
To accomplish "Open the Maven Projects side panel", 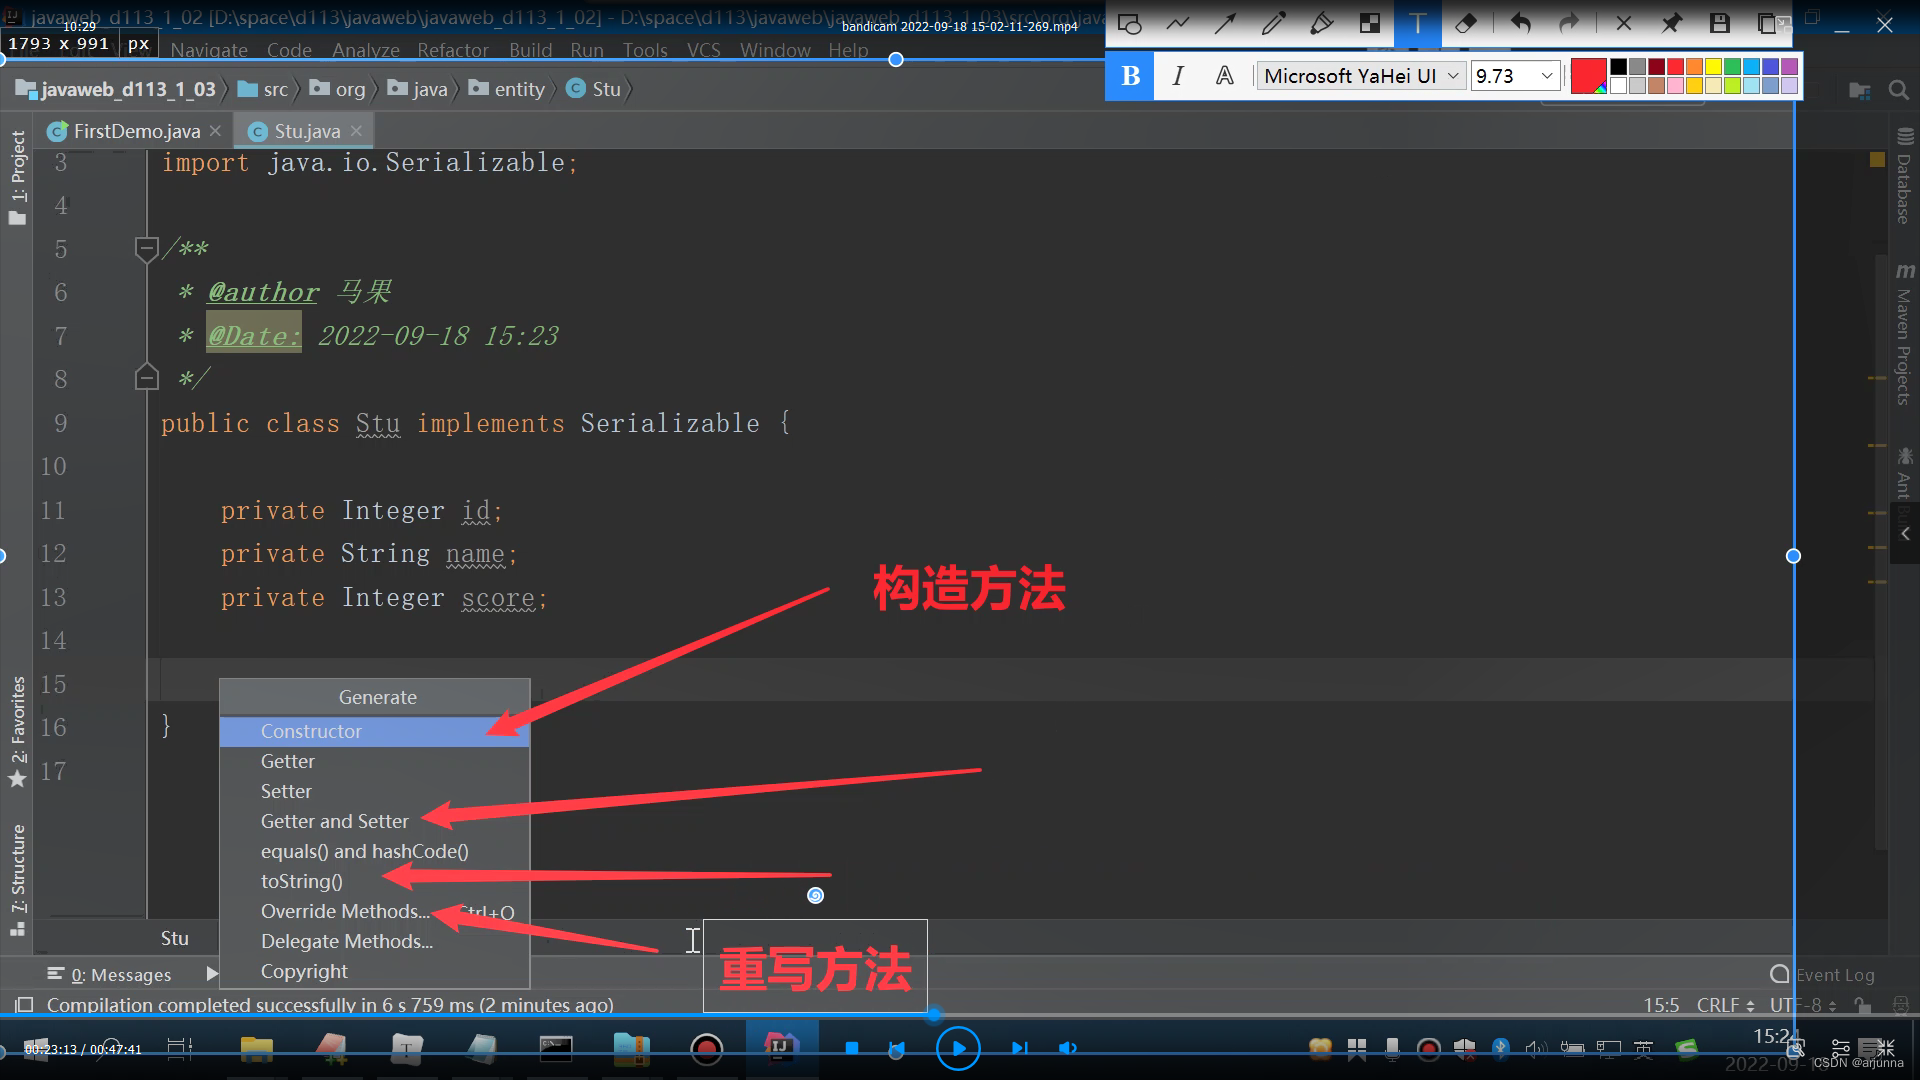I will click(1904, 335).
